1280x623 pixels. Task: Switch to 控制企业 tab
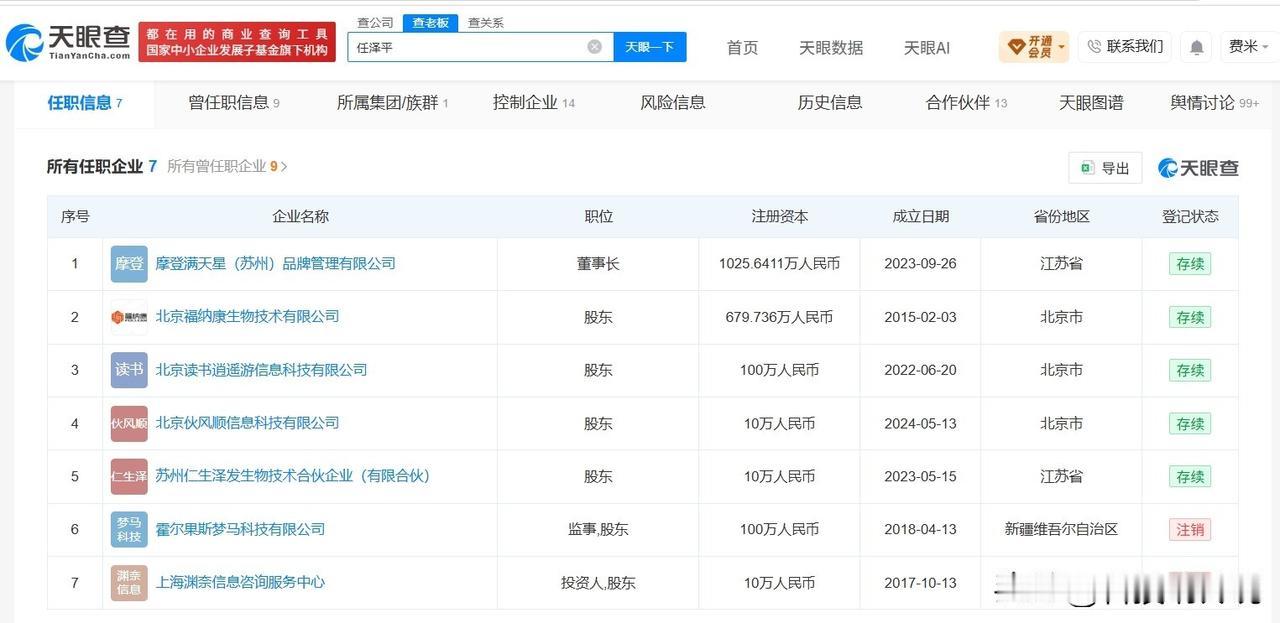point(534,102)
